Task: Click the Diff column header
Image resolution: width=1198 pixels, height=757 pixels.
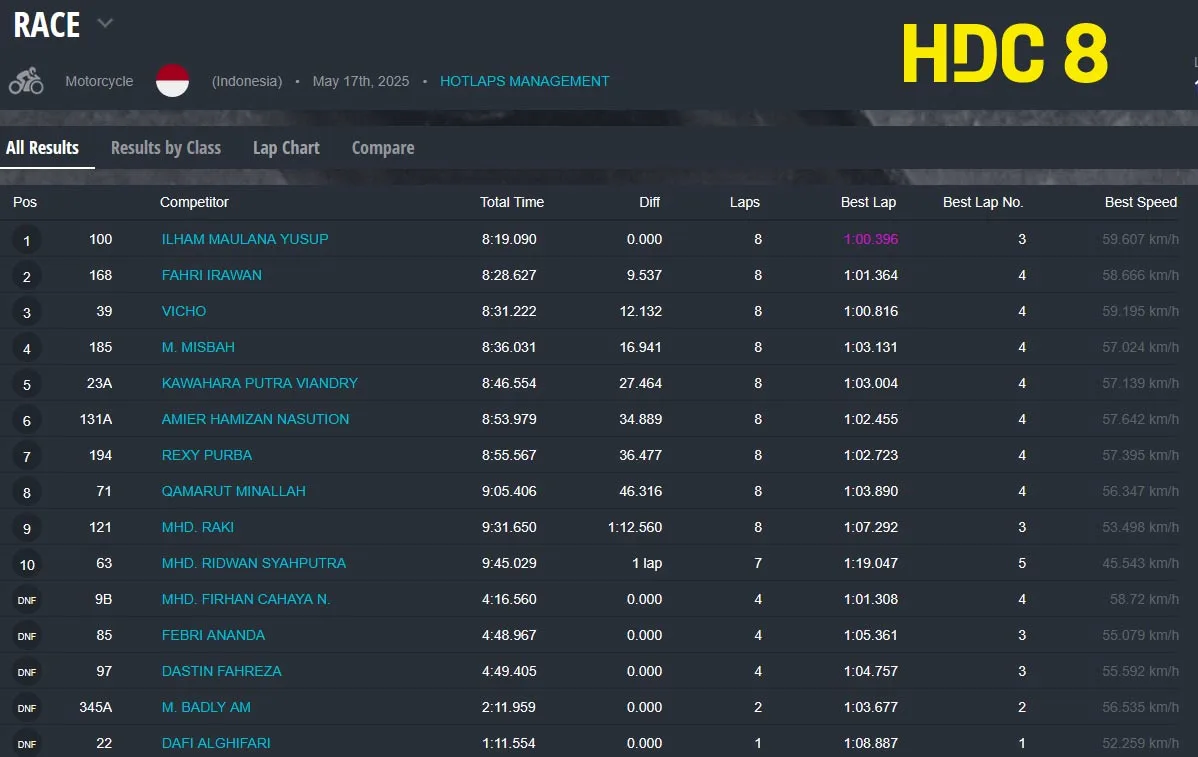Action: coord(649,202)
